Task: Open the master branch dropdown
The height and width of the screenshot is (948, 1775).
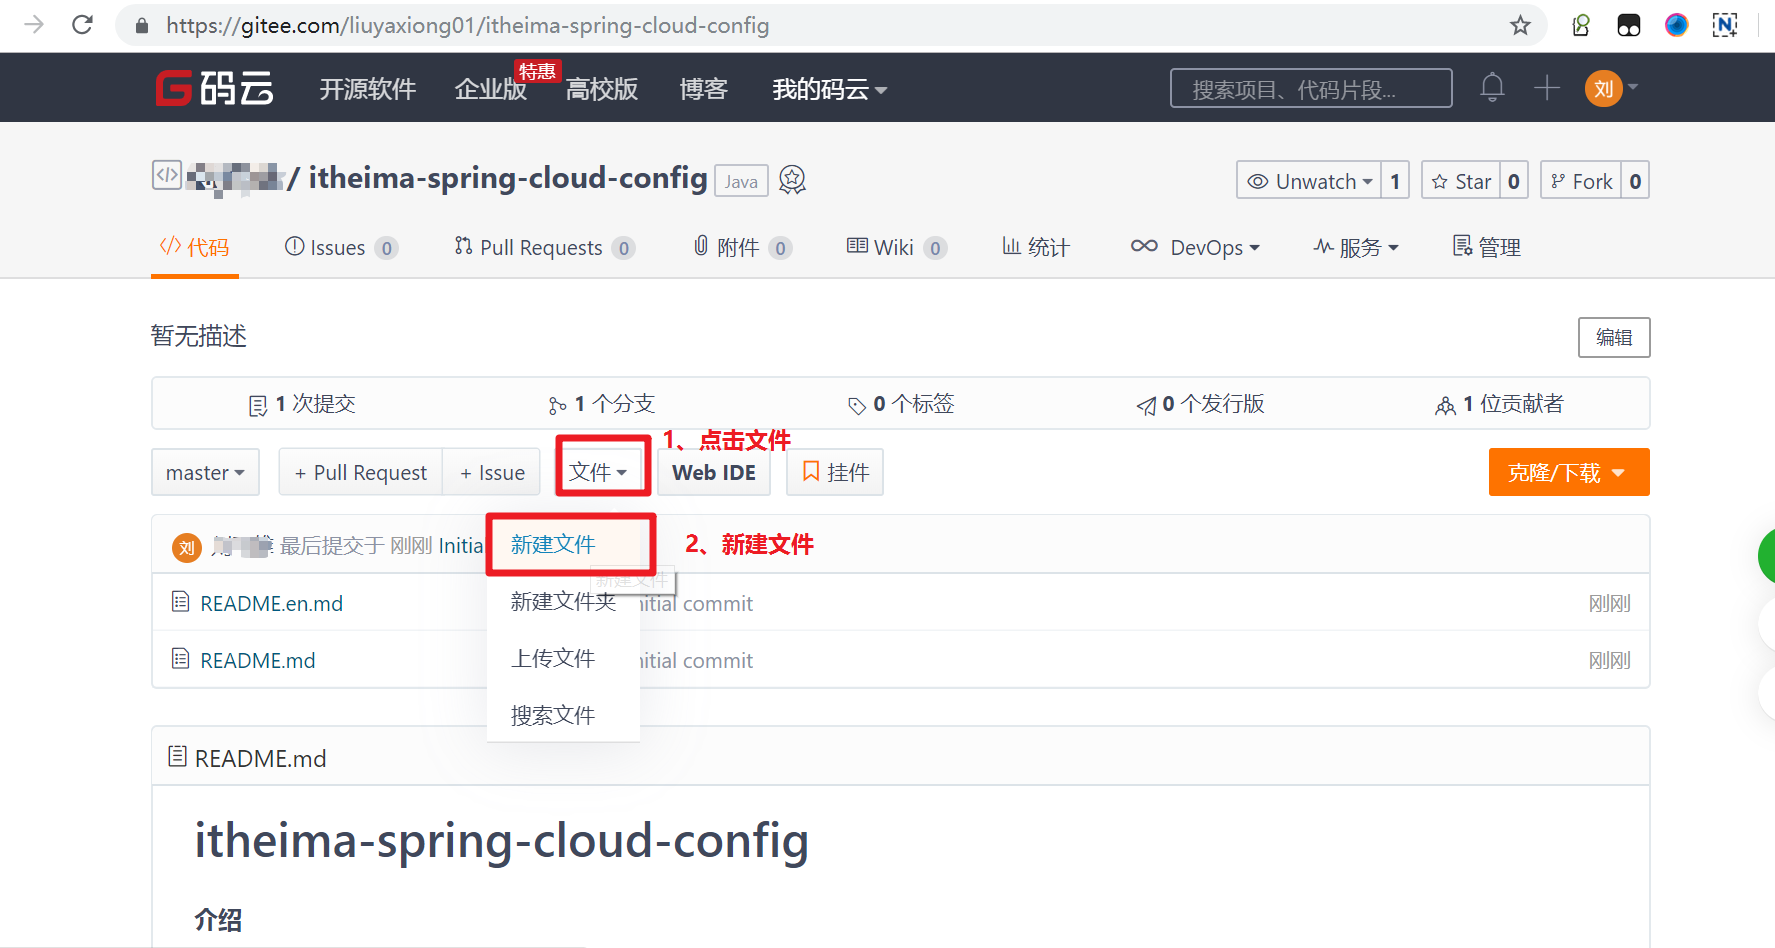Action: (x=205, y=472)
